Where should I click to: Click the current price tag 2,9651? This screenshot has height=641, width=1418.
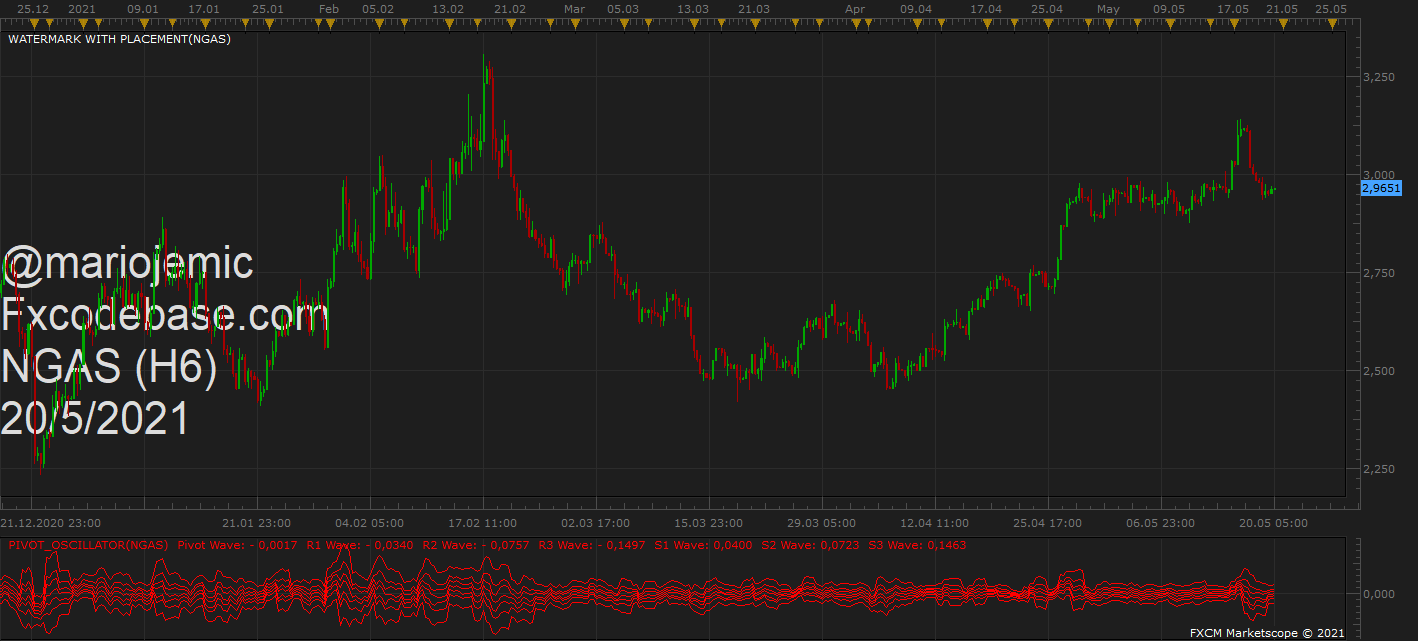[1381, 187]
